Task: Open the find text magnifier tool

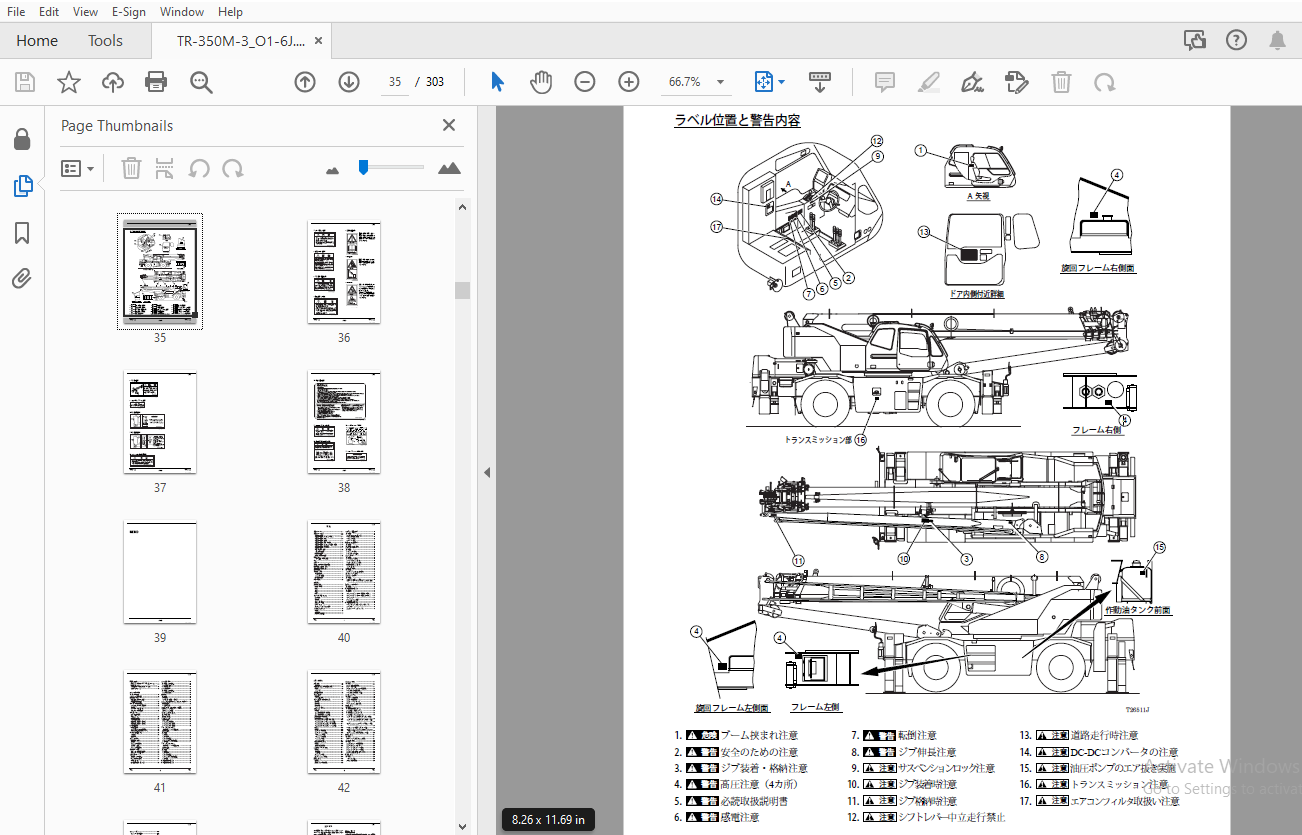Action: click(202, 82)
